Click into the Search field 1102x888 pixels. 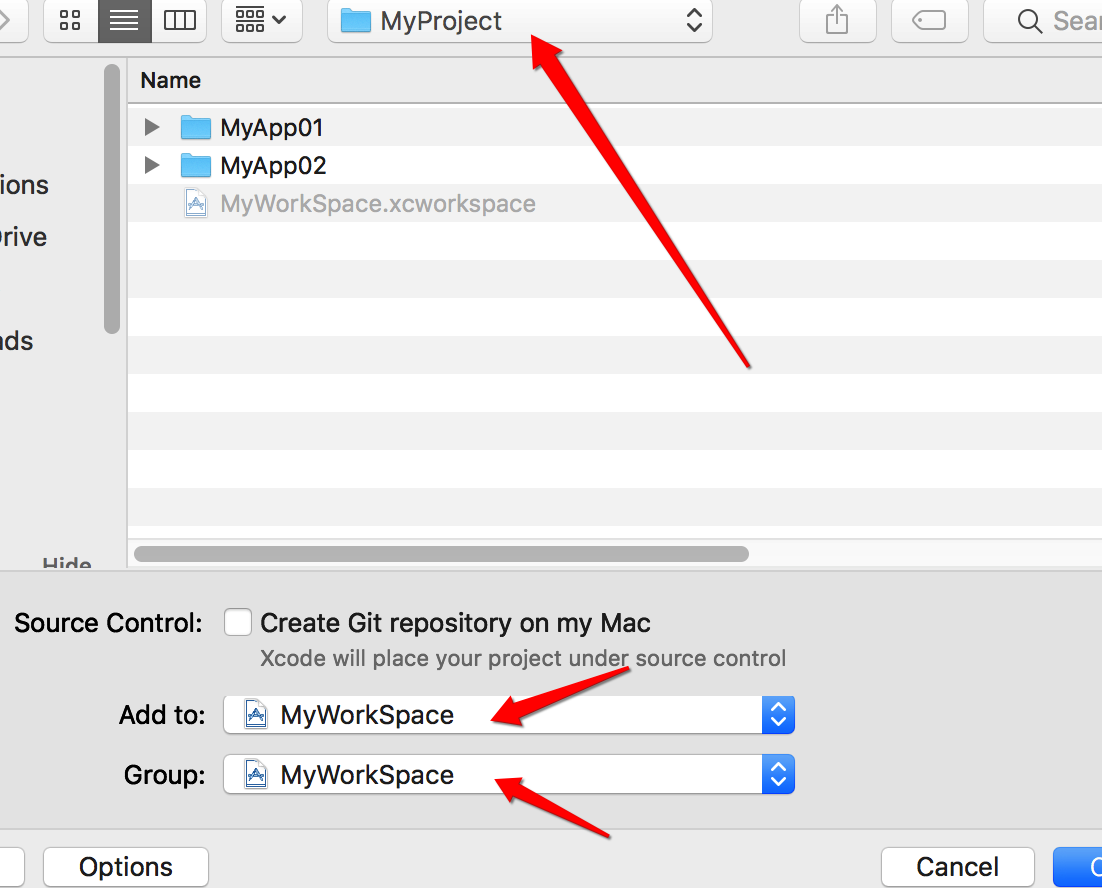pos(1044,20)
